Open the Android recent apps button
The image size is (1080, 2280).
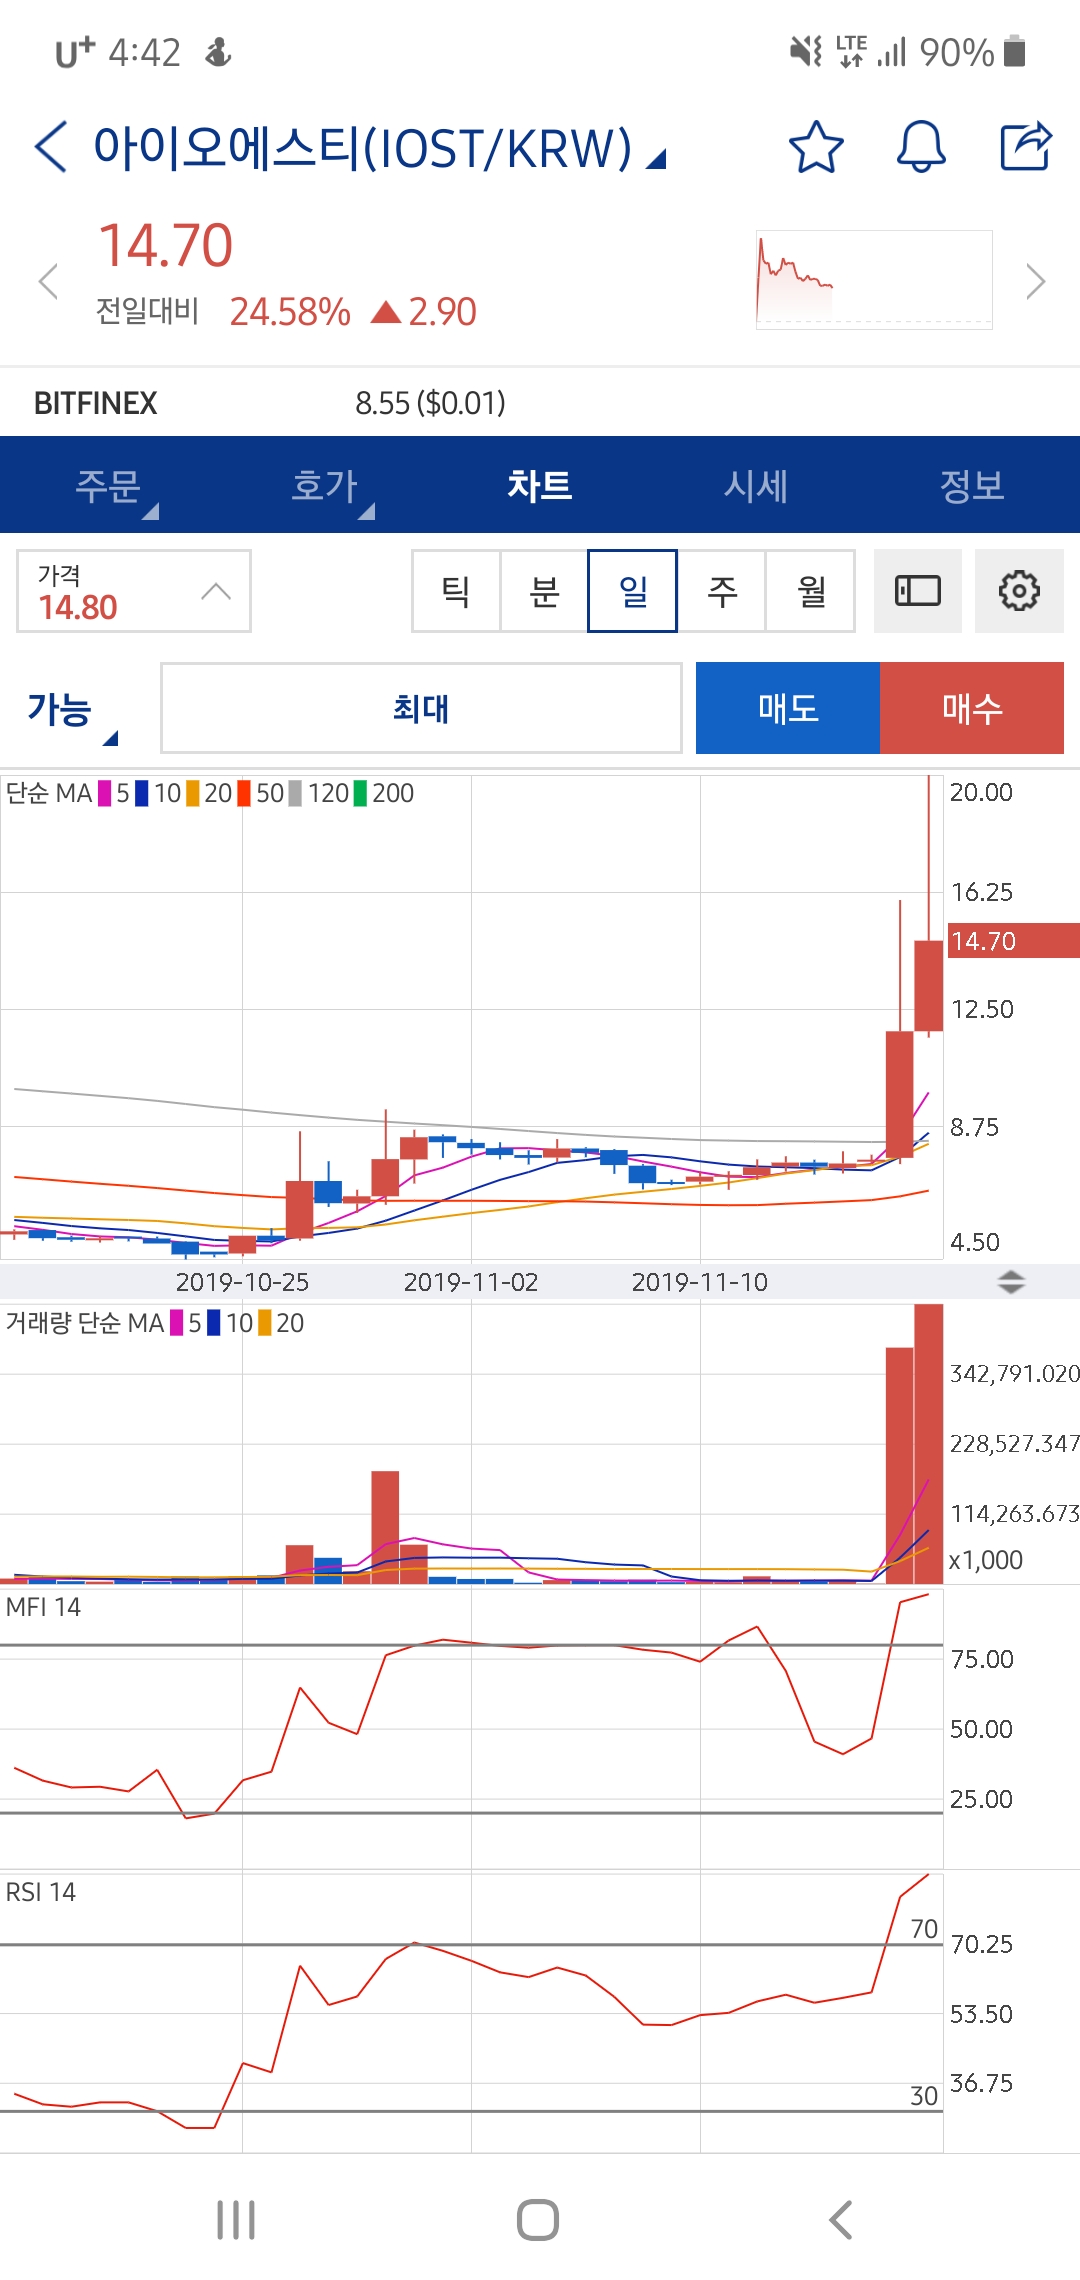[236, 2220]
